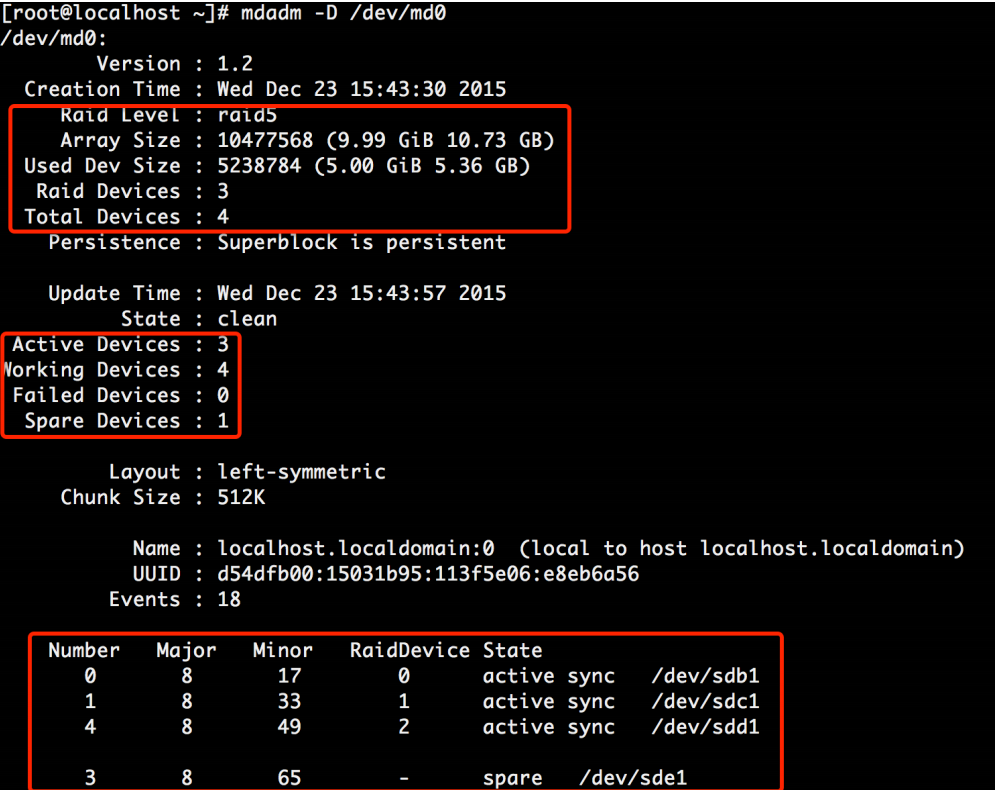Image resolution: width=1002 pixels, height=790 pixels.
Task: Click the raid5 value in Raid Level
Action: [x=247, y=115]
